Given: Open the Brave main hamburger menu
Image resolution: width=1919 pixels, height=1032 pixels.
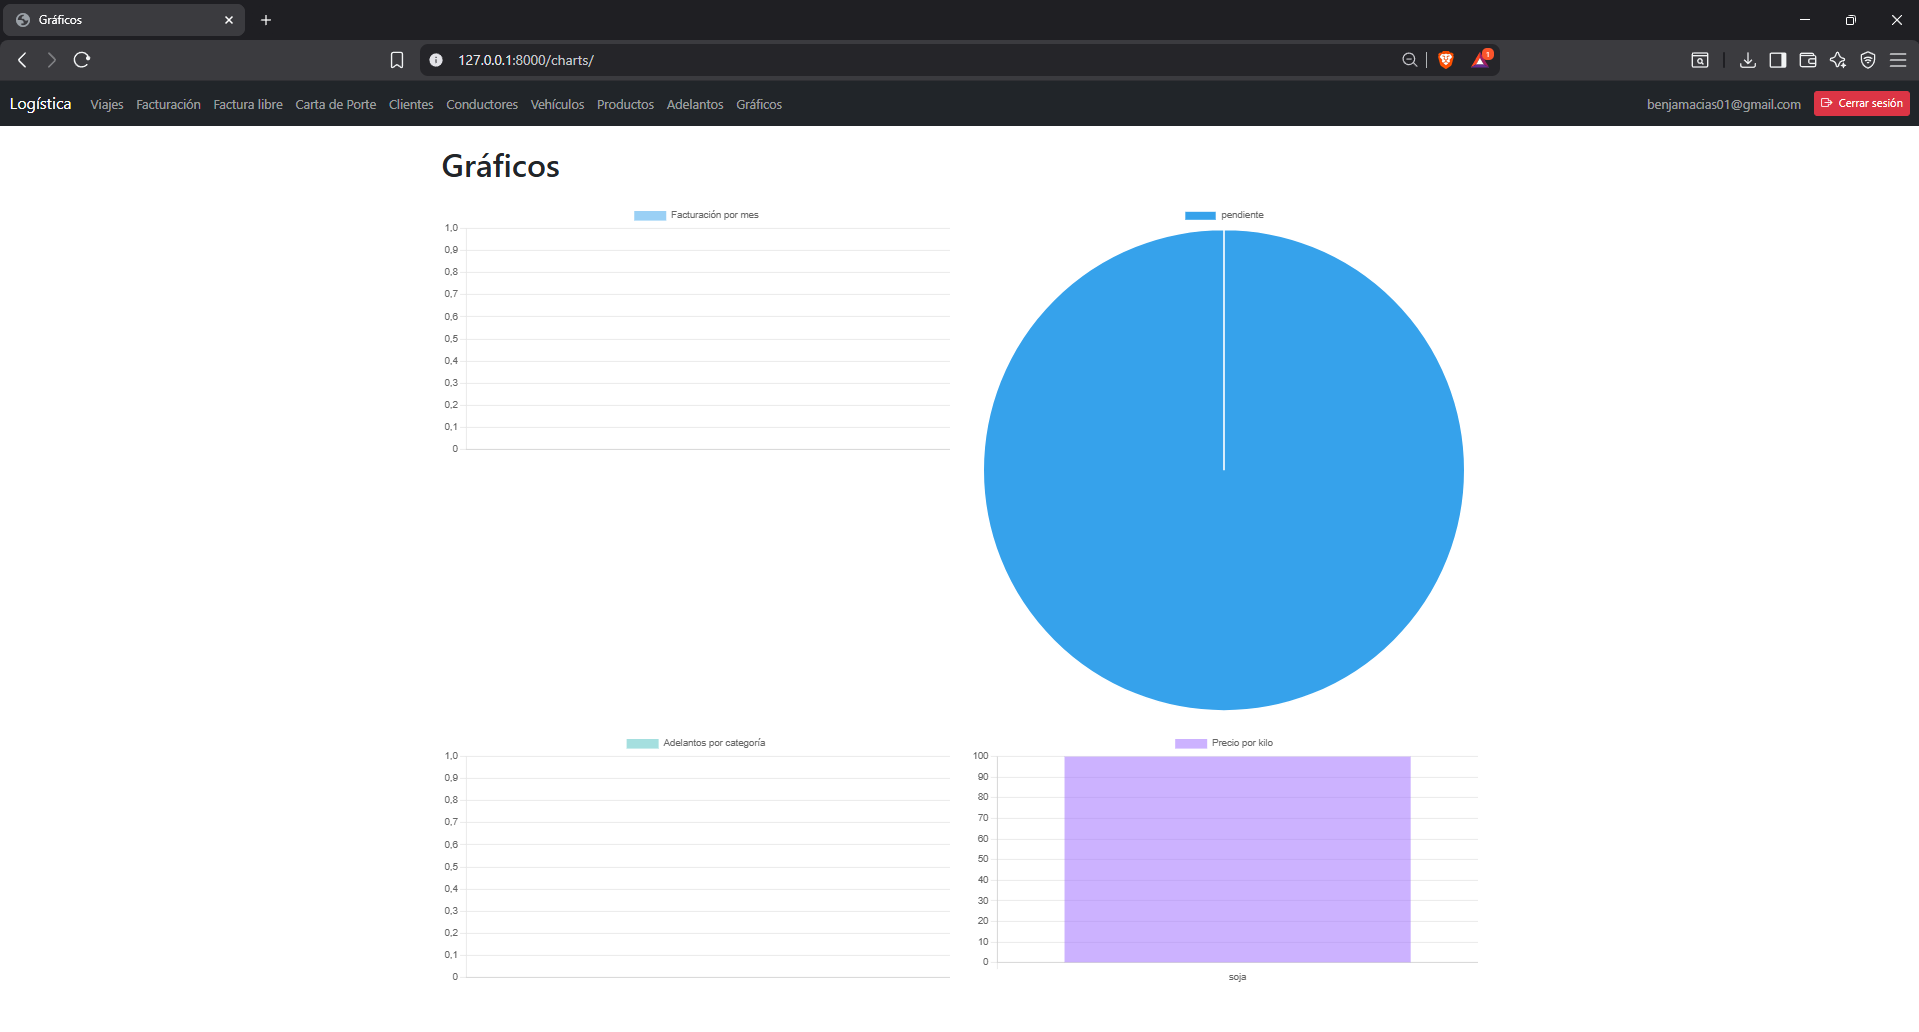Looking at the screenshot, I should (1897, 60).
